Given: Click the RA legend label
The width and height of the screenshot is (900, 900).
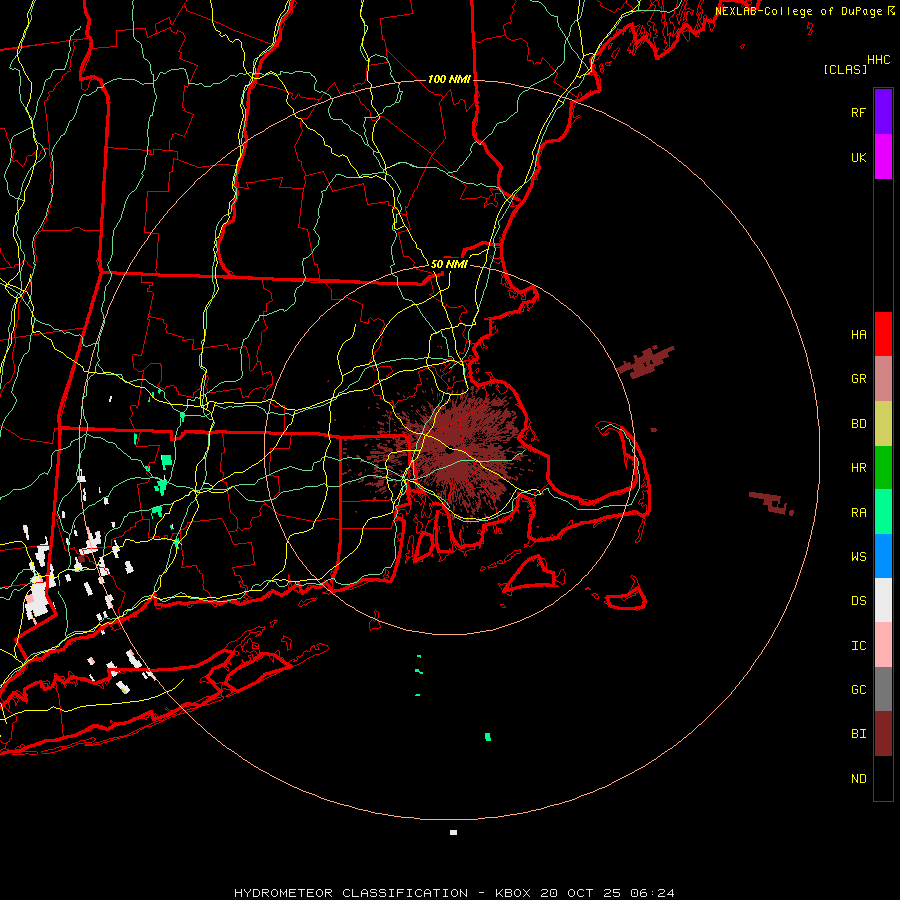Looking at the screenshot, I should (x=859, y=513).
